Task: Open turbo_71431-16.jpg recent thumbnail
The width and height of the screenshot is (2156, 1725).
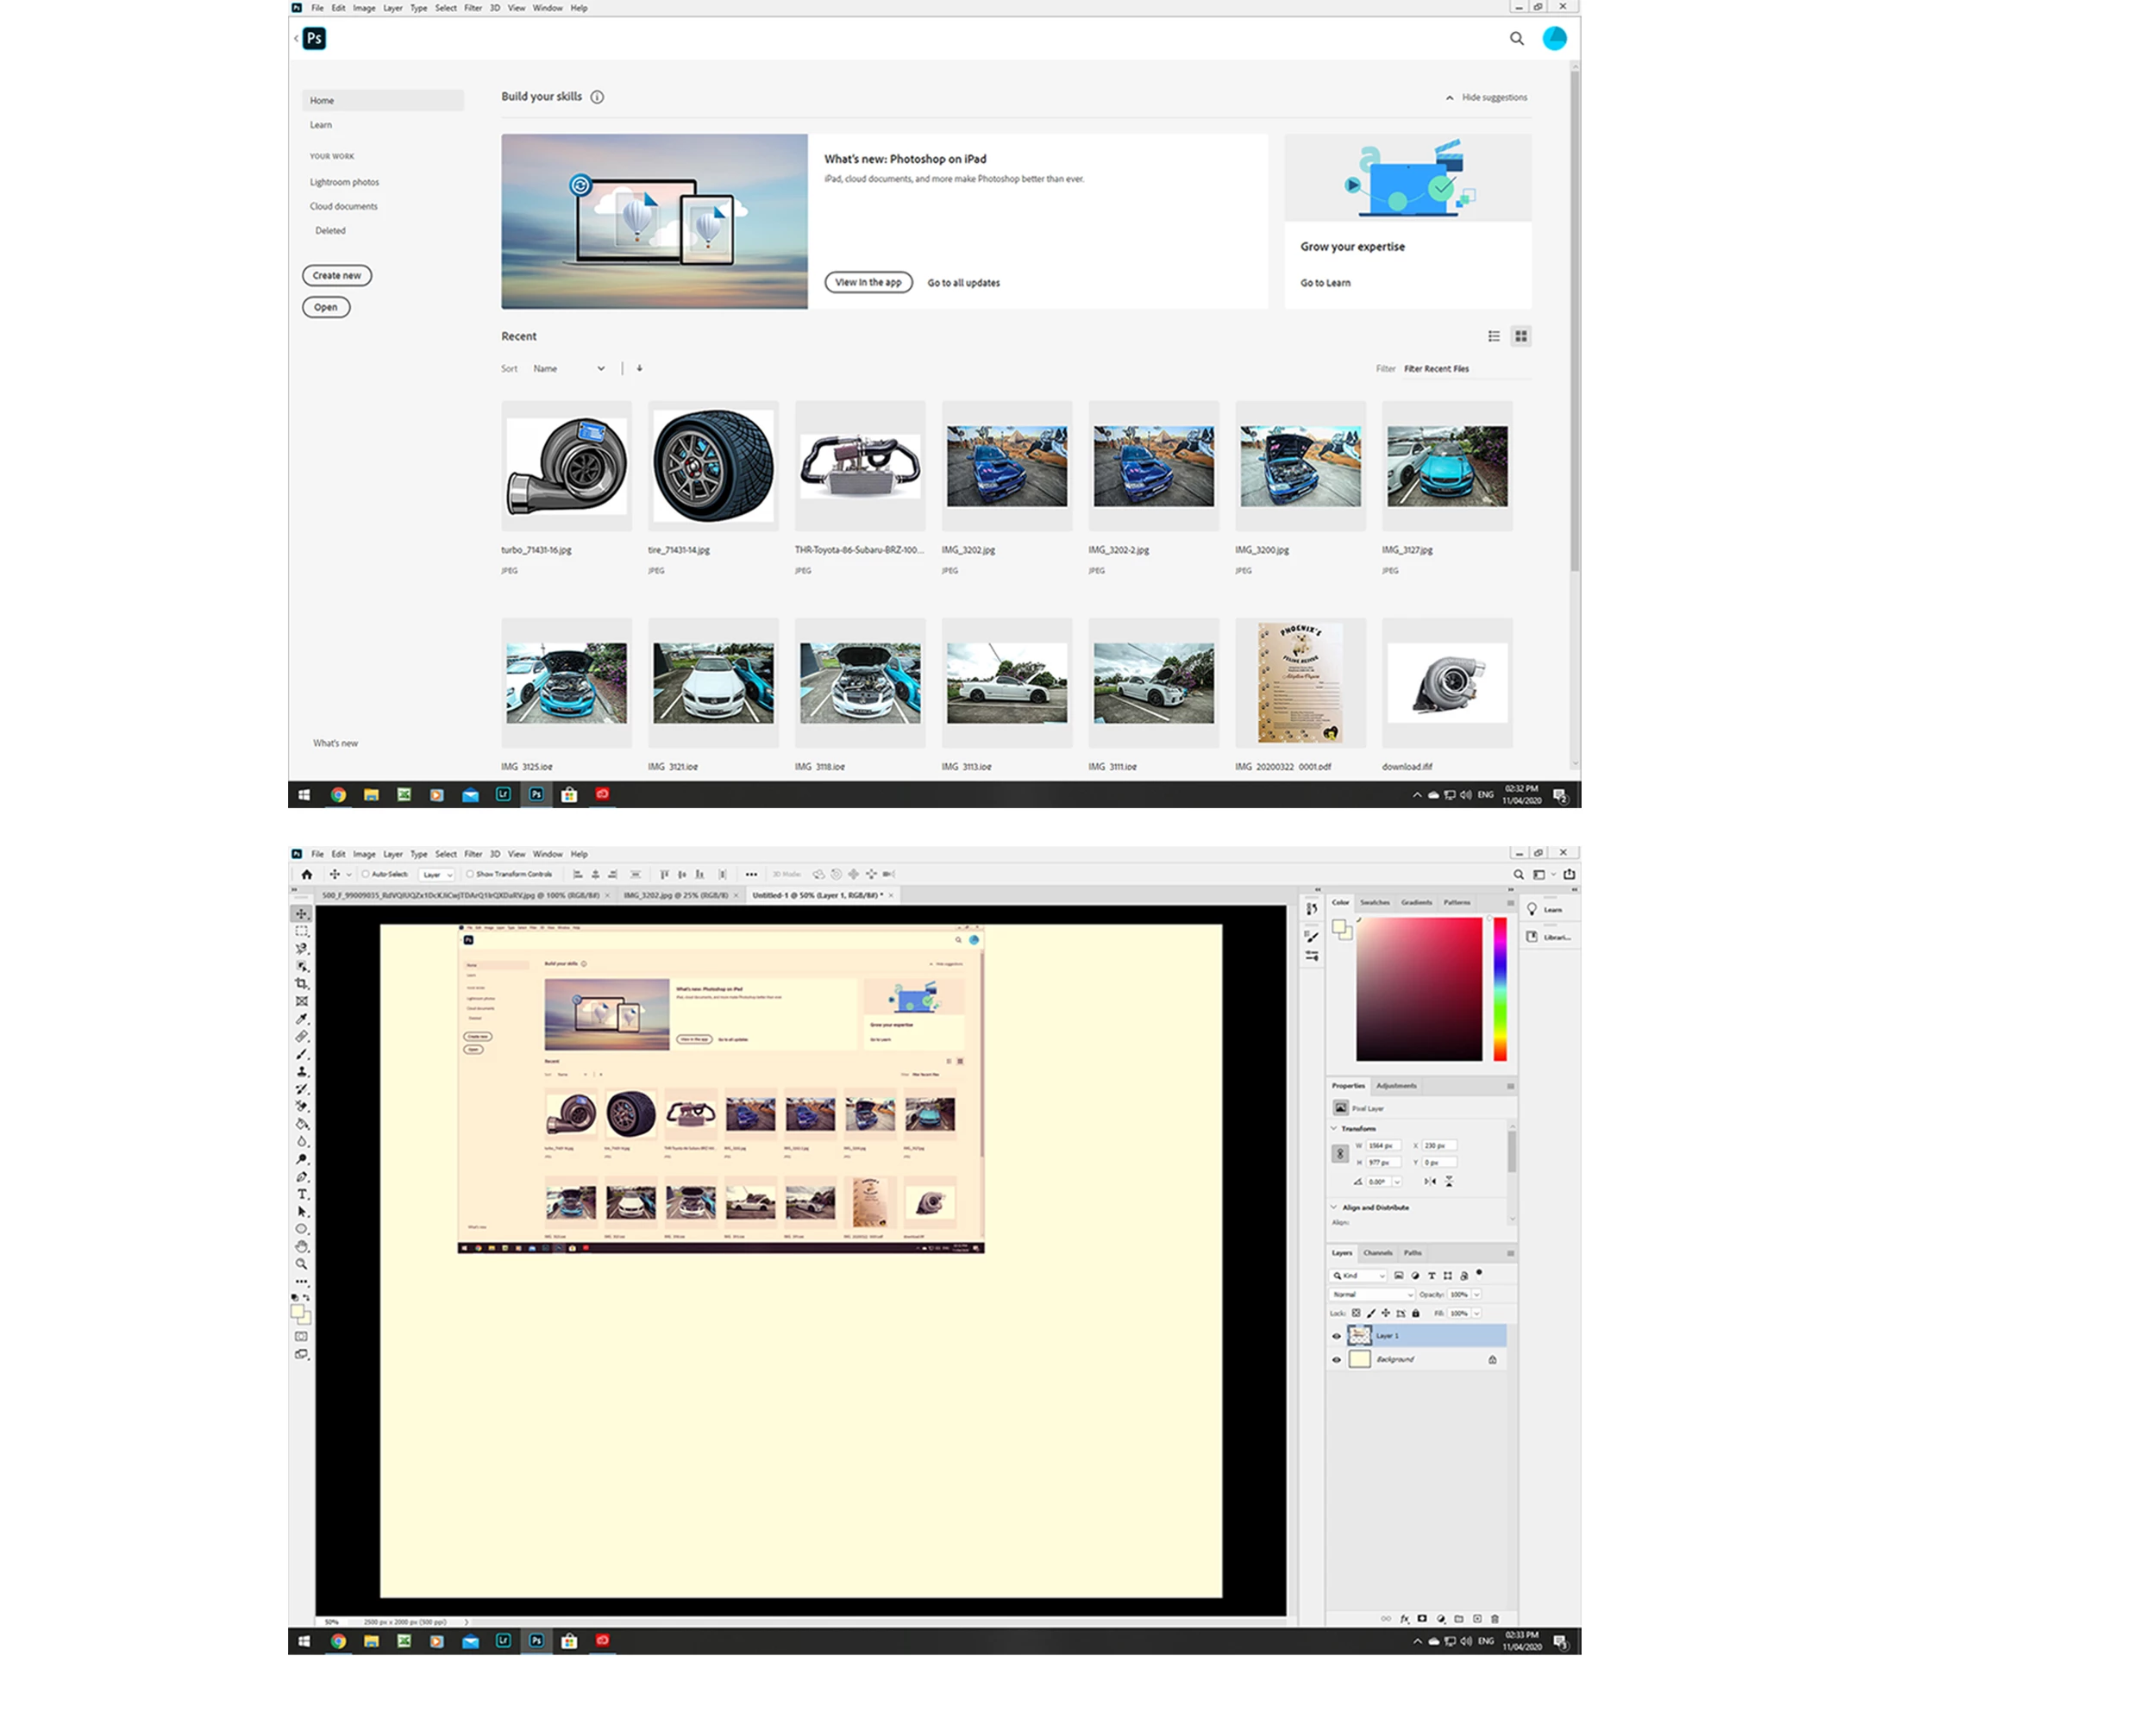Action: coord(566,466)
